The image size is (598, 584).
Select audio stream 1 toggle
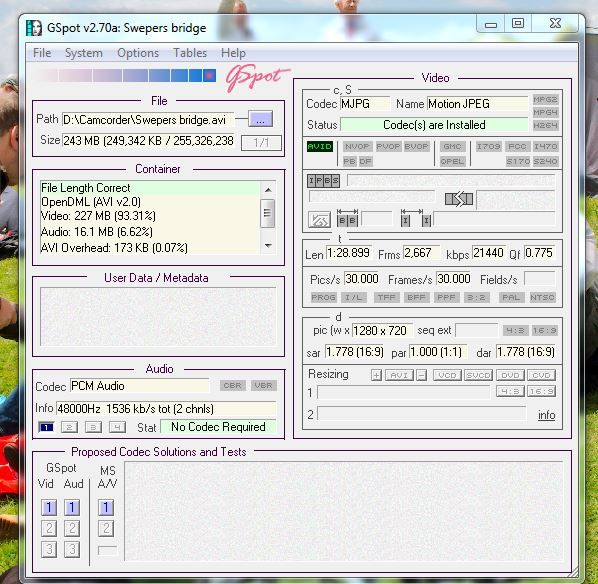click(x=46, y=427)
